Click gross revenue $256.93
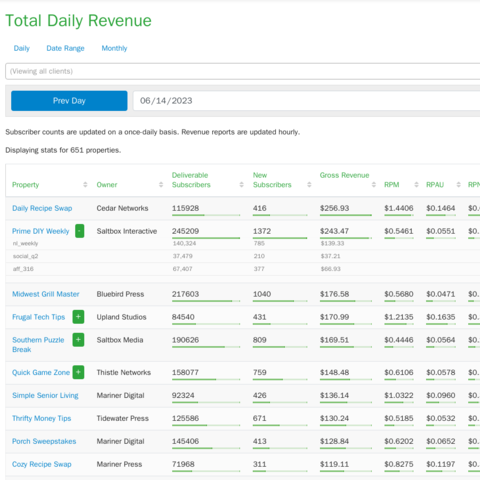 (x=334, y=208)
